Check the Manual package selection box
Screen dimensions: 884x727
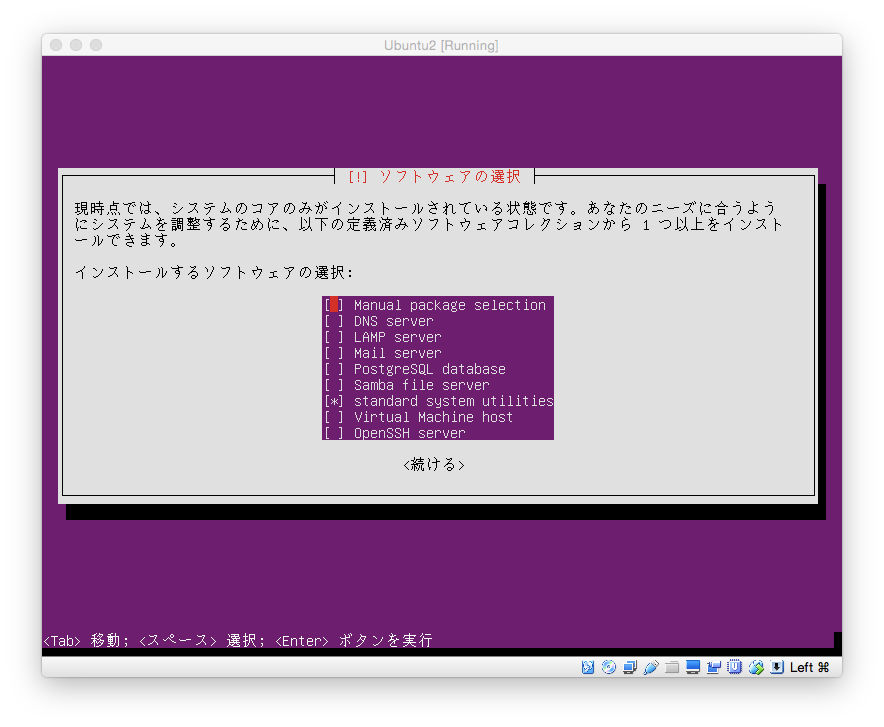point(334,305)
